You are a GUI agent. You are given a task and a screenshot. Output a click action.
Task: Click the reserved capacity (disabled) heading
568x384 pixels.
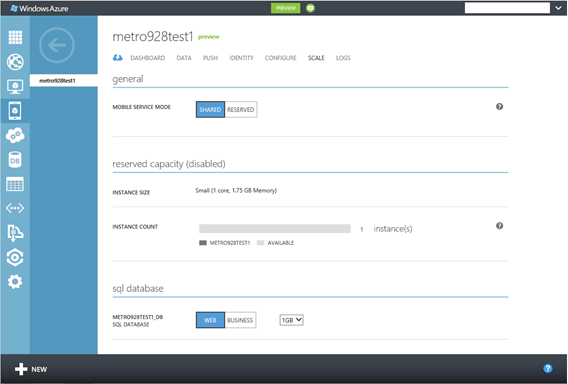[169, 164]
